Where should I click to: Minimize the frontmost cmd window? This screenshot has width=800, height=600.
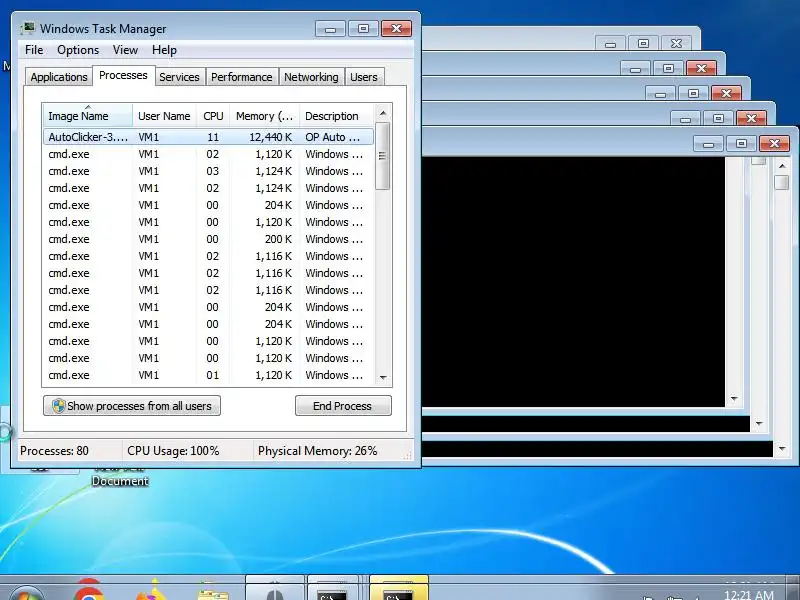pos(708,143)
